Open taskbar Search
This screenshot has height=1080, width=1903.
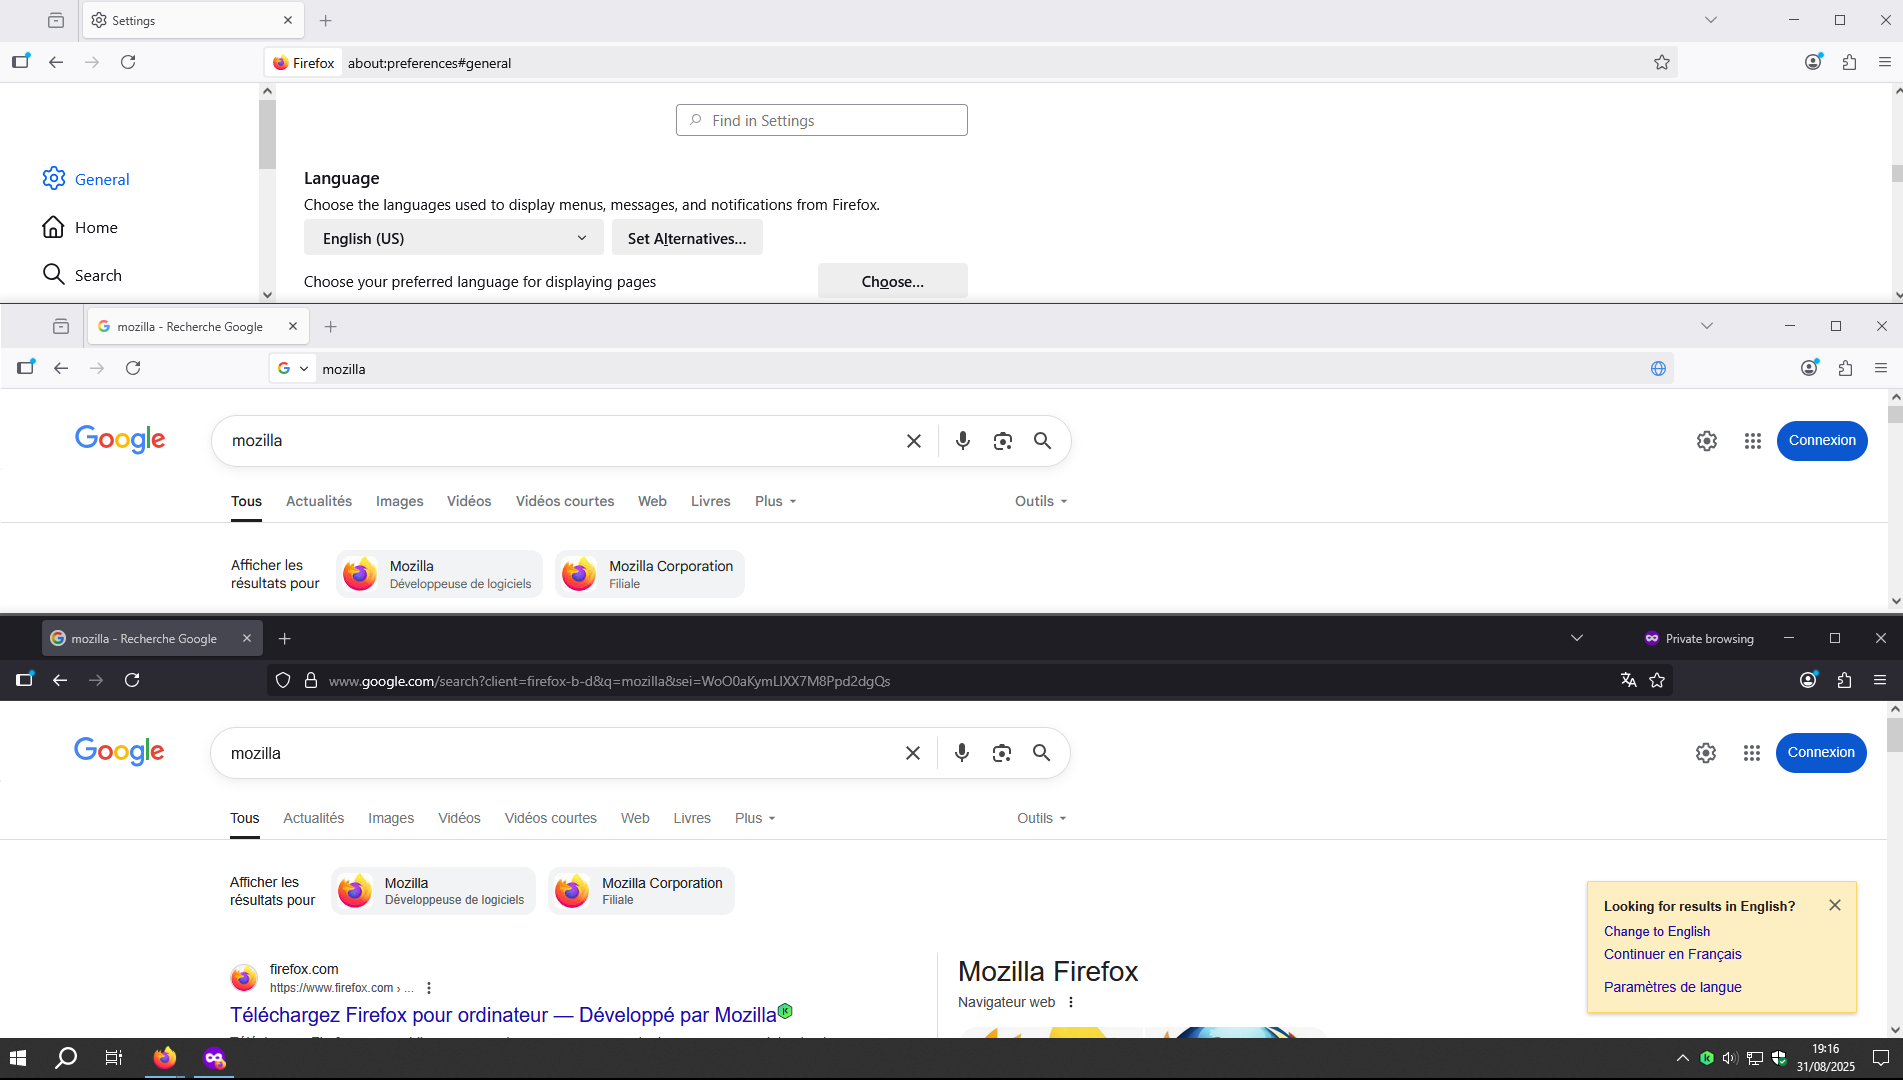[66, 1057]
